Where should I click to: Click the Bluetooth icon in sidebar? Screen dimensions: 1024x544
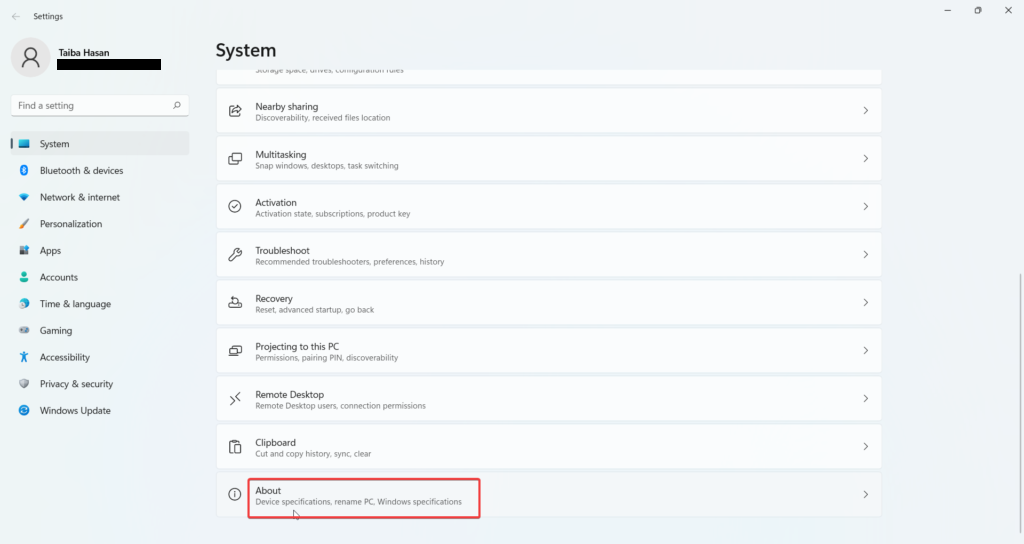[24, 170]
